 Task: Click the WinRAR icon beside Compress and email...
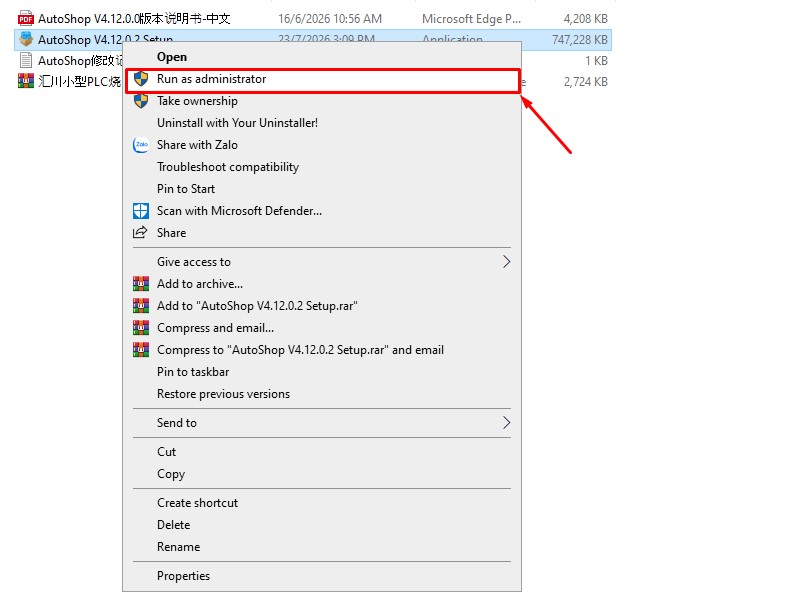[x=141, y=328]
